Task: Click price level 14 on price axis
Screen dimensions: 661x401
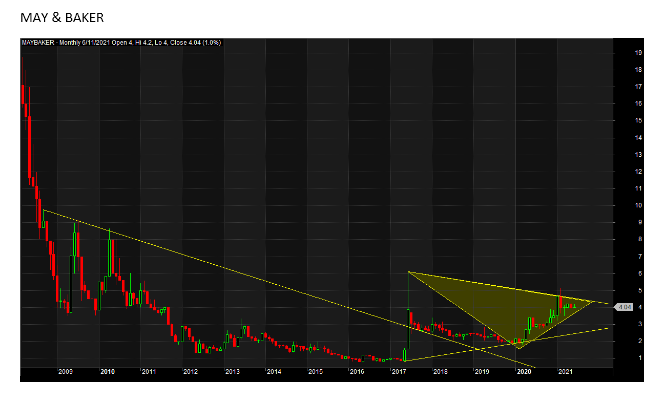Action: 639,137
